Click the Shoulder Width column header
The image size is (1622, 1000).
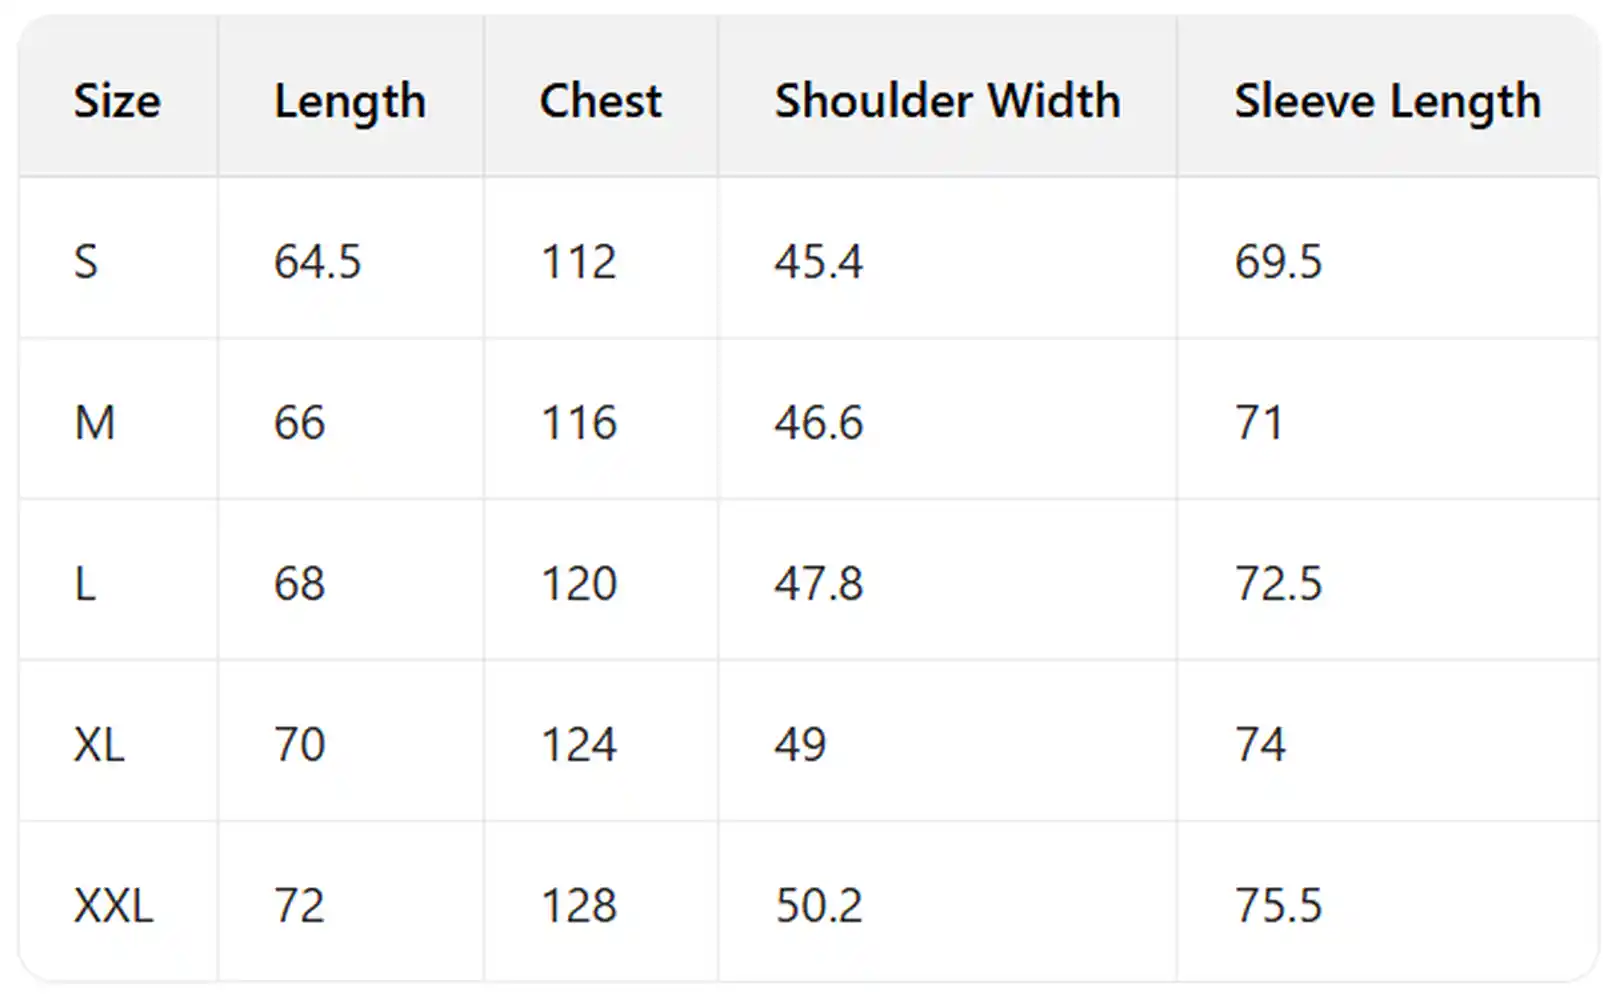(947, 101)
